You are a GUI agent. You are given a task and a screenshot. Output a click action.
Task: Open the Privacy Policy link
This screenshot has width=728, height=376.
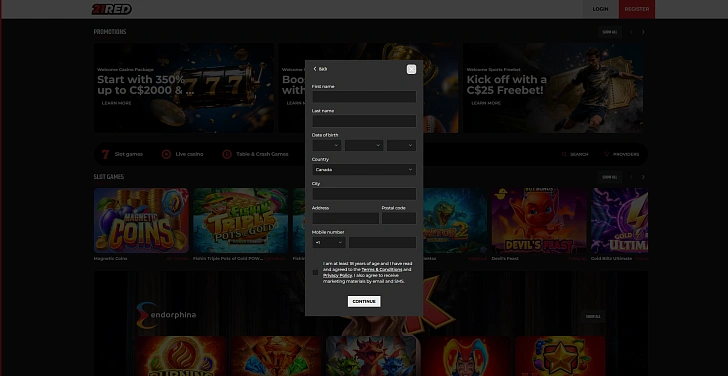pyautogui.click(x=337, y=275)
